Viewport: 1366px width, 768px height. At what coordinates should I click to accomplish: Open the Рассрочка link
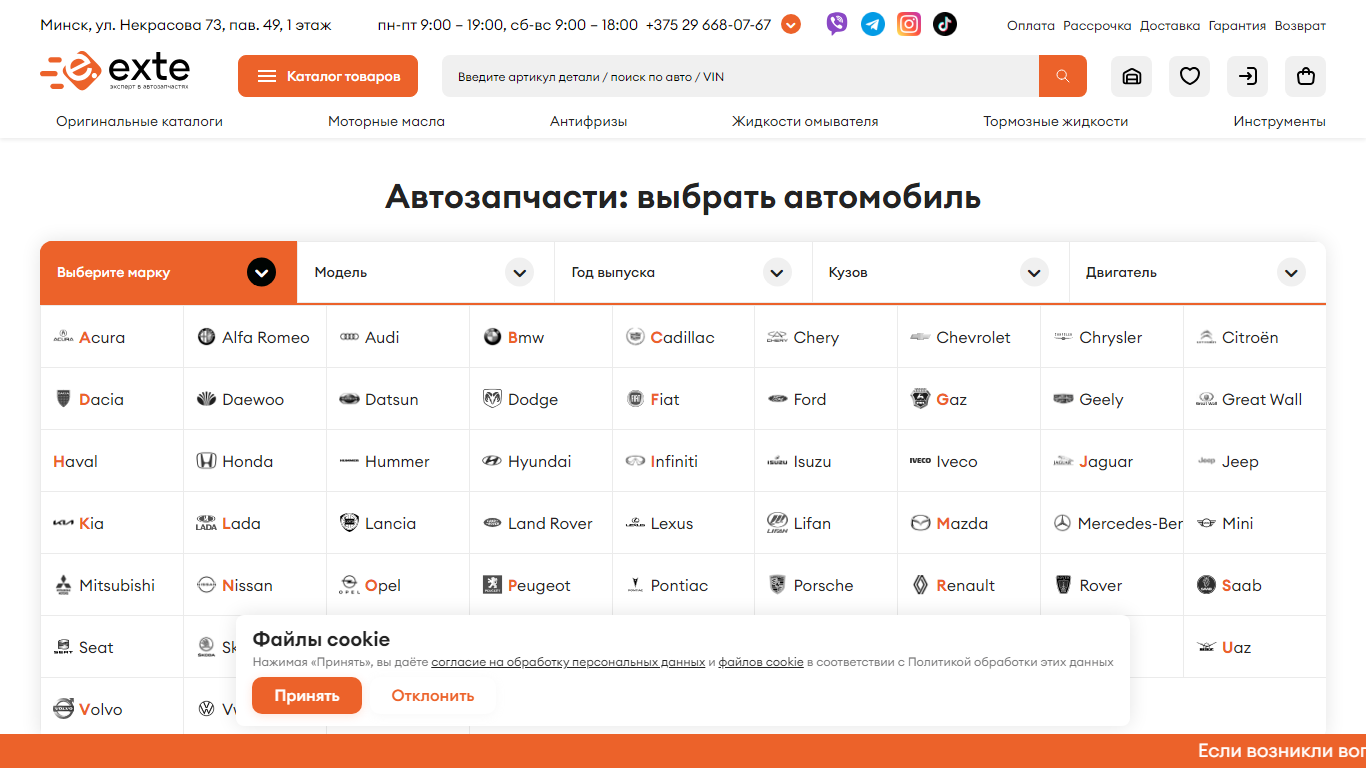(x=1097, y=26)
